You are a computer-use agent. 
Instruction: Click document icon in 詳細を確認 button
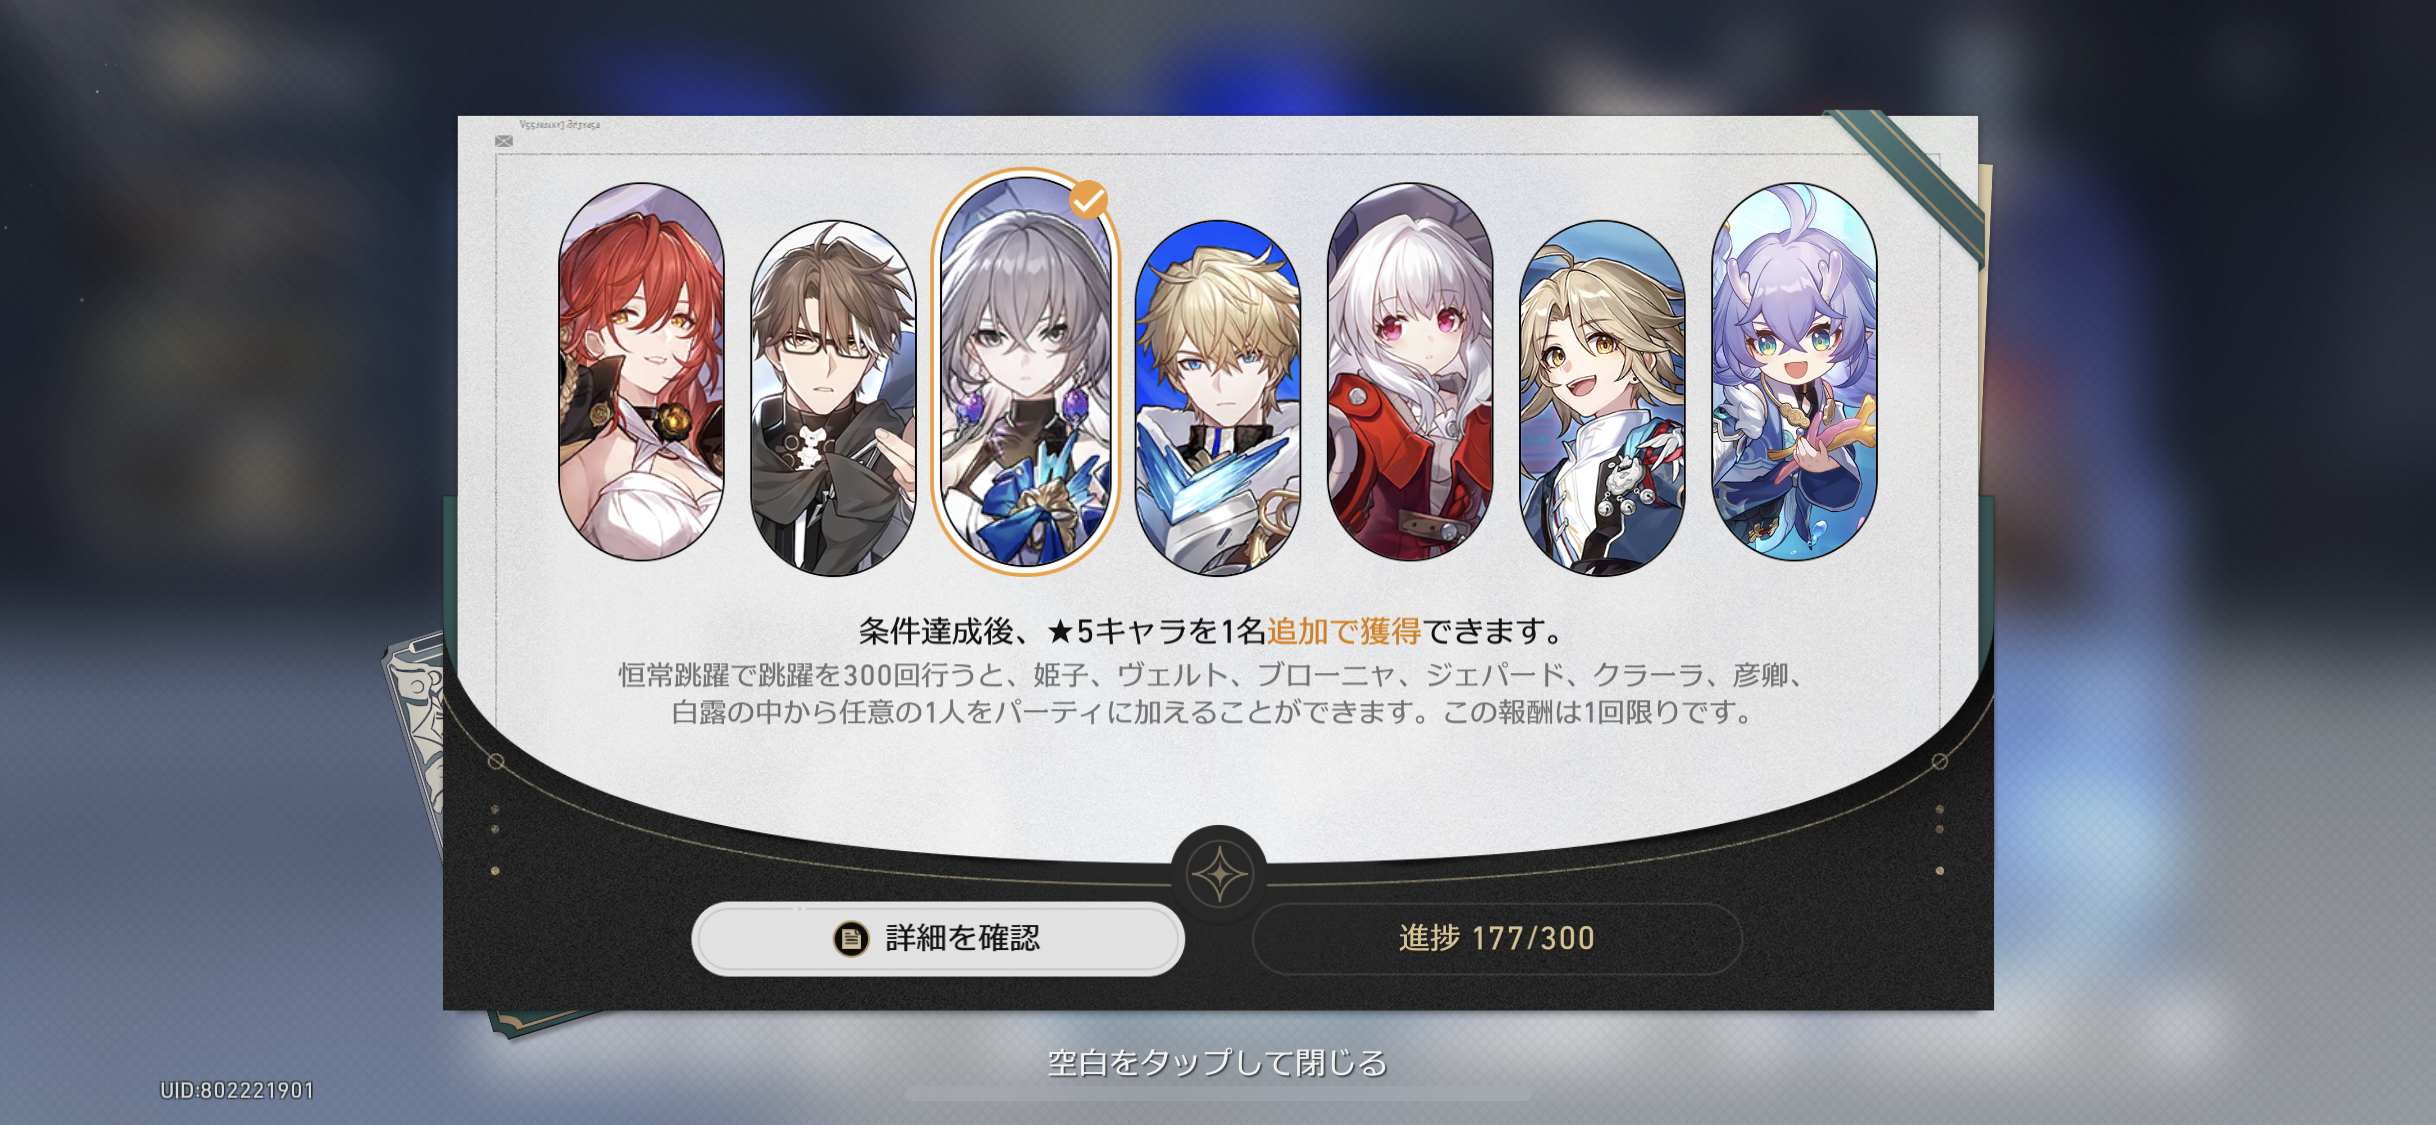point(851,938)
